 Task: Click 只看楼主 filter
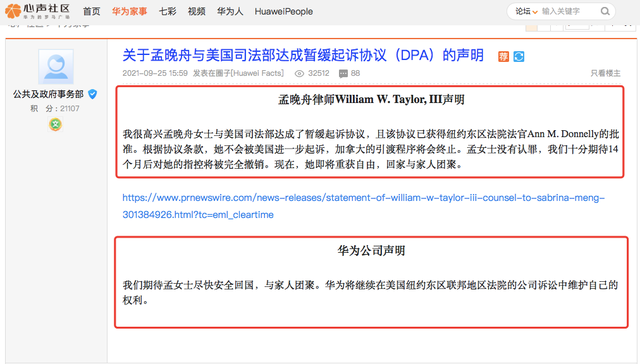[x=605, y=73]
